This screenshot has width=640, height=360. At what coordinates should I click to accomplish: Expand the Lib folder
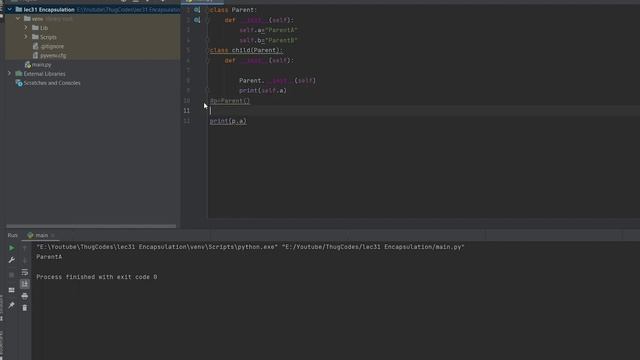[26, 28]
